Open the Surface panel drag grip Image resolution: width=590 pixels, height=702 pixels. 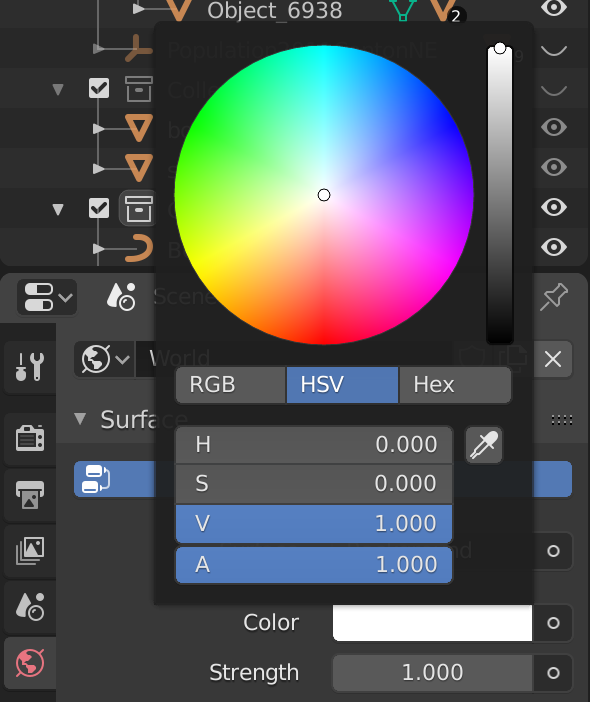pyautogui.click(x=562, y=420)
